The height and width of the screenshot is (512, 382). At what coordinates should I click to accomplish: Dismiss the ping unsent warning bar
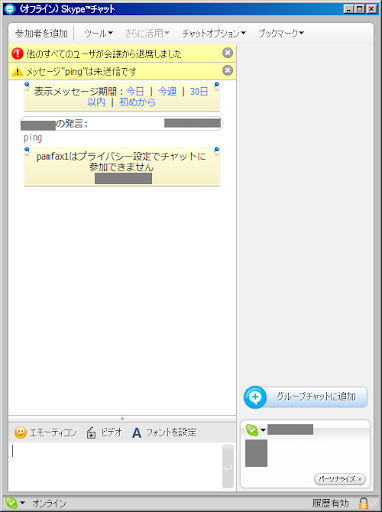227,71
